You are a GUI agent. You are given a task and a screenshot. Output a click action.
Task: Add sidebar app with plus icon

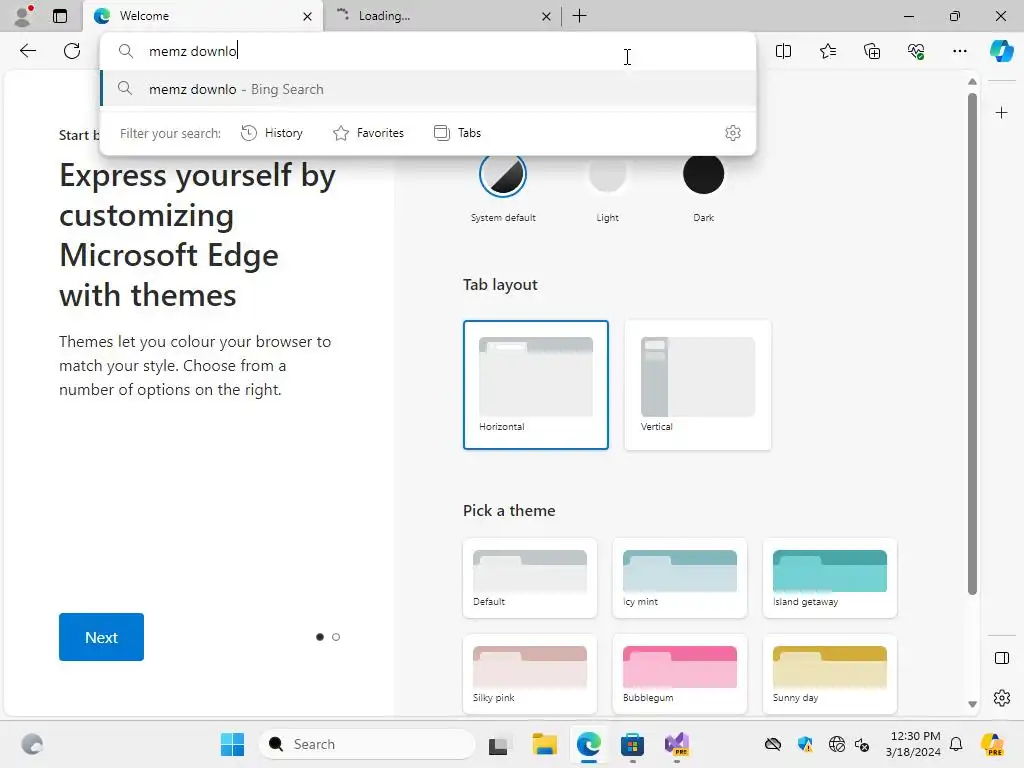tap(1001, 113)
